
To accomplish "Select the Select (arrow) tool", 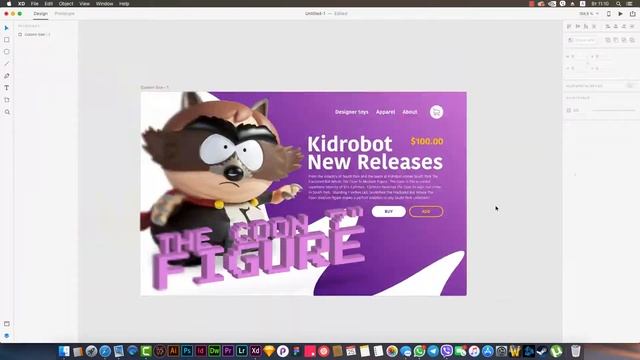I will point(7,28).
